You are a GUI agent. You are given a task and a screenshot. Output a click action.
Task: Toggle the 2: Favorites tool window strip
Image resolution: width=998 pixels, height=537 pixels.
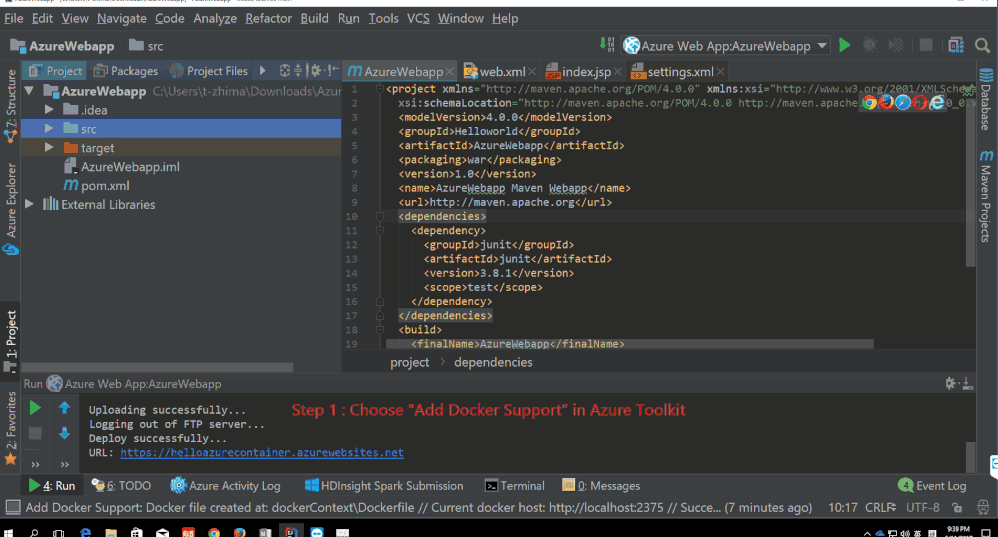[x=11, y=429]
